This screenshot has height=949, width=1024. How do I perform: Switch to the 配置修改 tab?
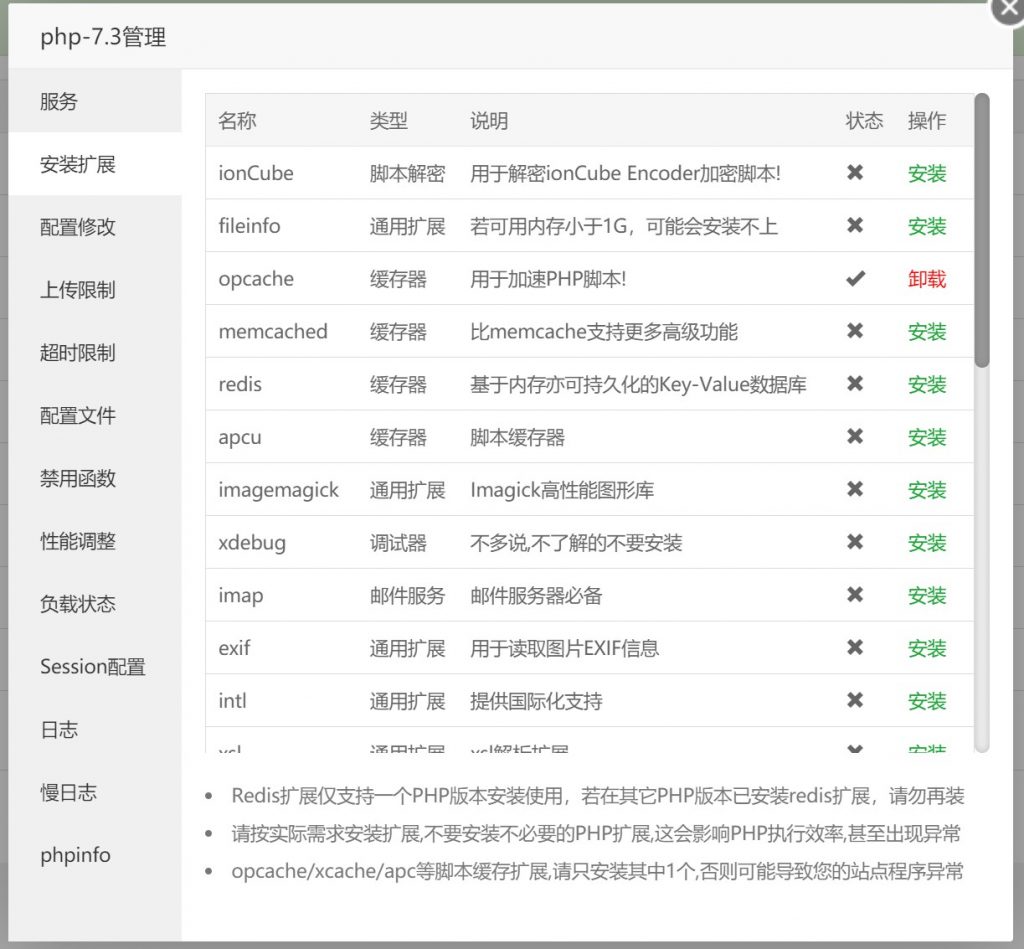click(x=78, y=227)
